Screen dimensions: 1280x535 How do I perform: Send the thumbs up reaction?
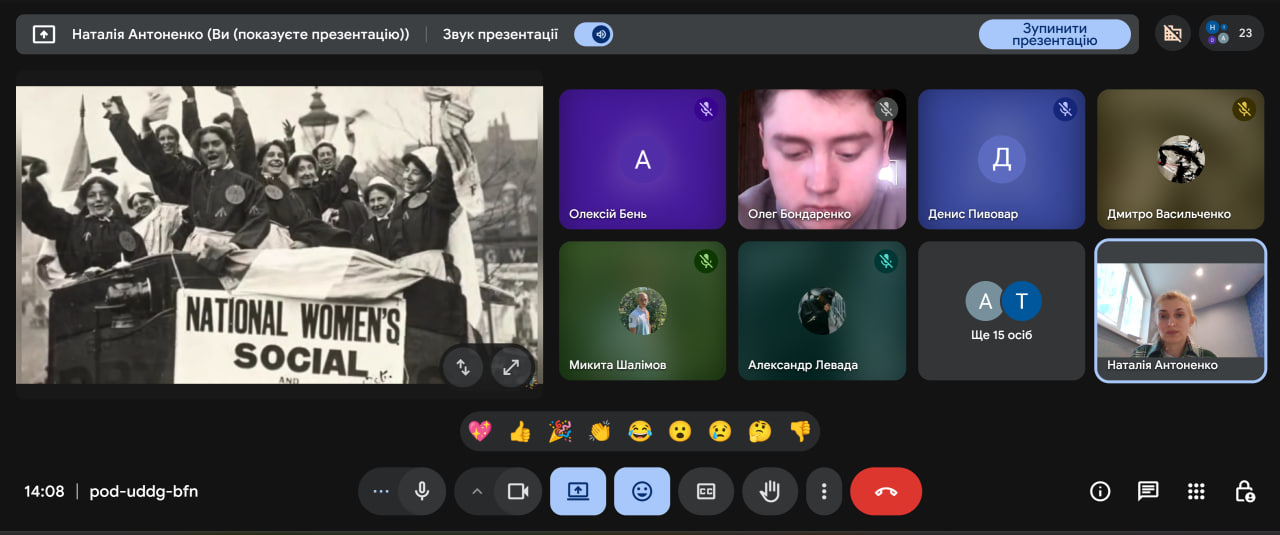[520, 431]
